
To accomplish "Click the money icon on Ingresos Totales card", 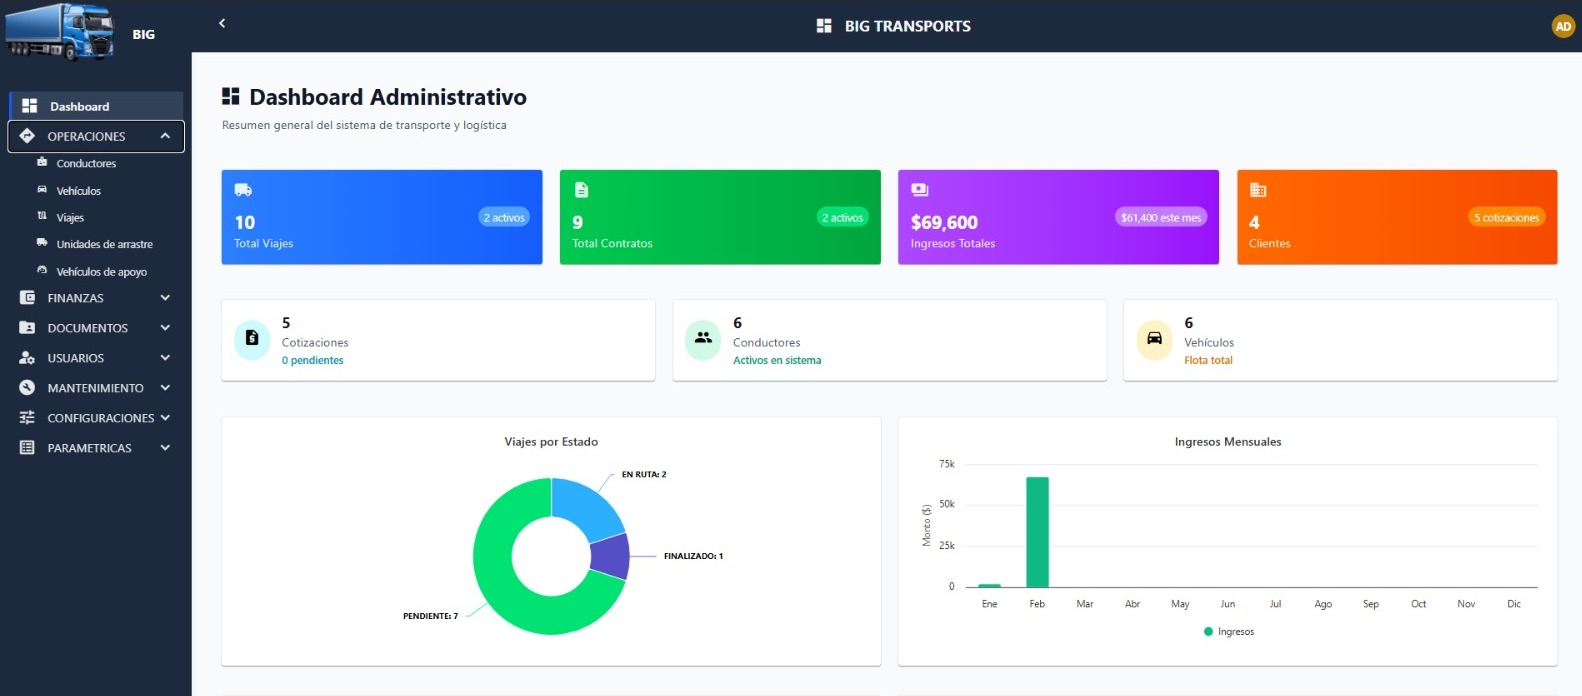I will pos(919,190).
